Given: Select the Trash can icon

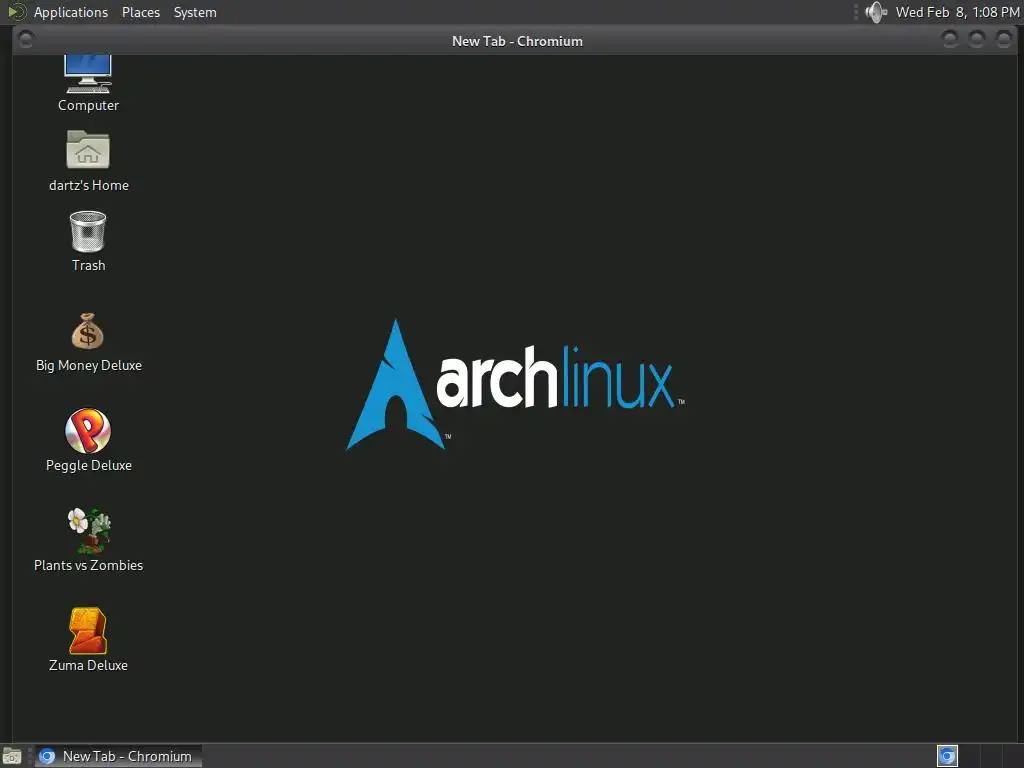Looking at the screenshot, I should [x=88, y=231].
